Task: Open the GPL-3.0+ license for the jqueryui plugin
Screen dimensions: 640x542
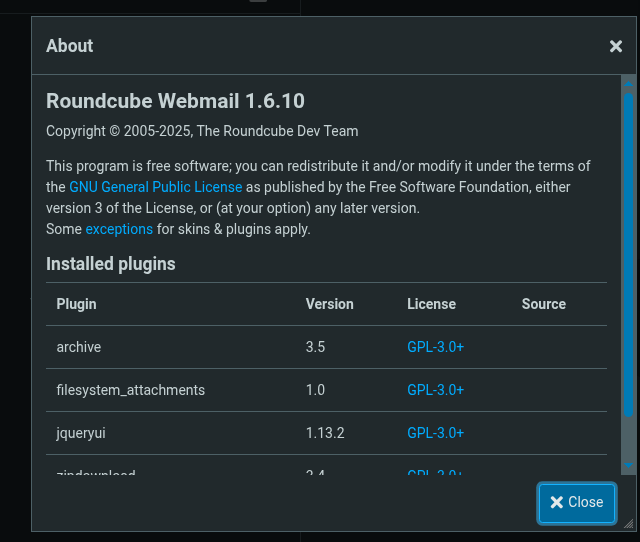Action: pyautogui.click(x=435, y=433)
